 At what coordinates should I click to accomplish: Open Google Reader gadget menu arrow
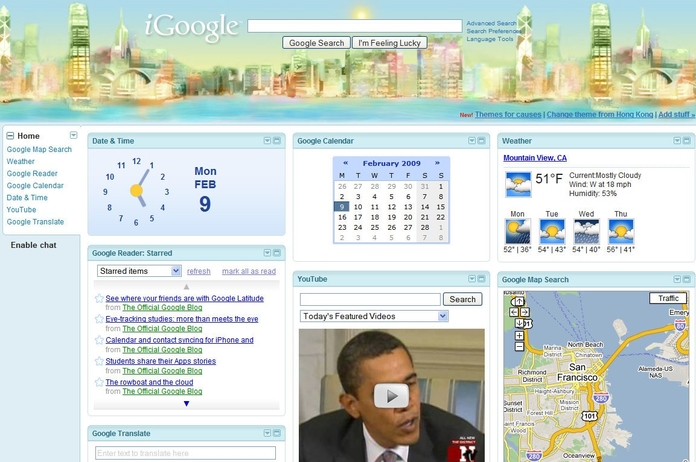[267, 253]
